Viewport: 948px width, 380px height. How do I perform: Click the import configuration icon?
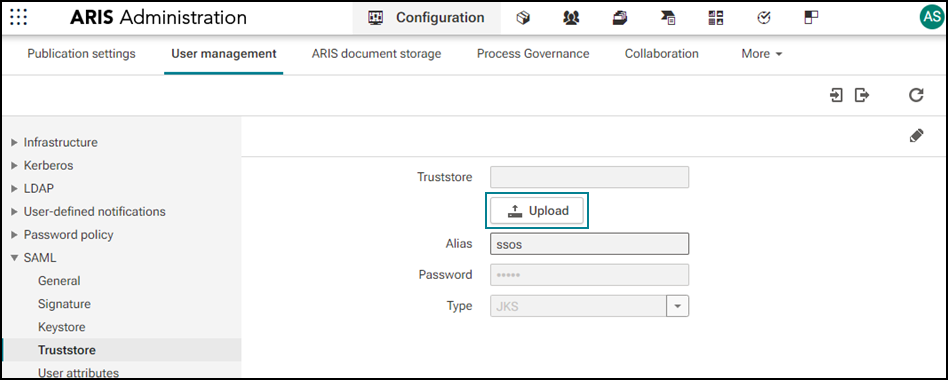pos(836,95)
